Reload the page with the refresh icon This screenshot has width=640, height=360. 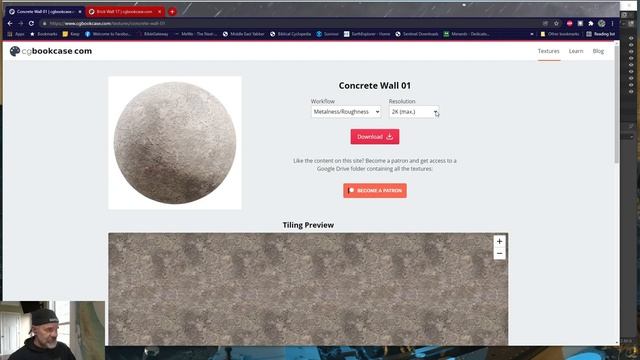[x=31, y=24]
